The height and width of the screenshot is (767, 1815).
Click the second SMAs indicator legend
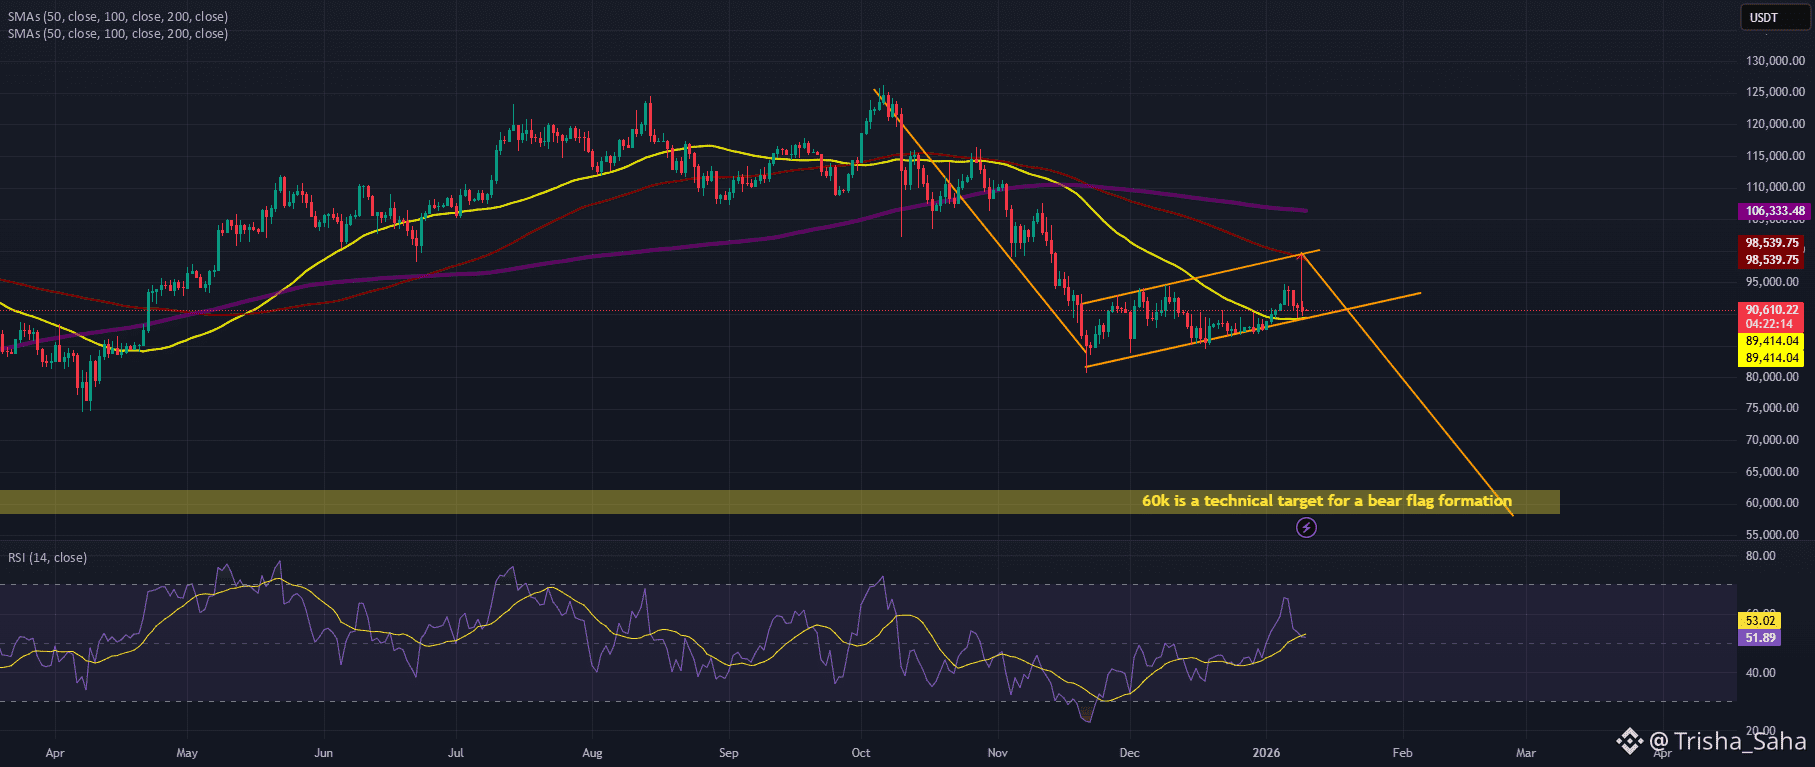(x=118, y=33)
